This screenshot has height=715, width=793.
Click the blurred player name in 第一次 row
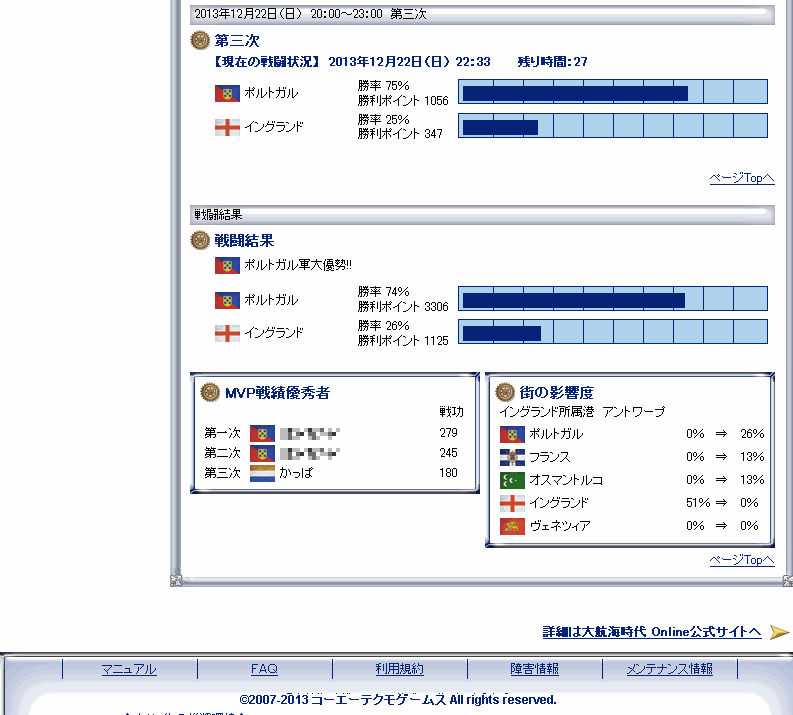click(310, 433)
